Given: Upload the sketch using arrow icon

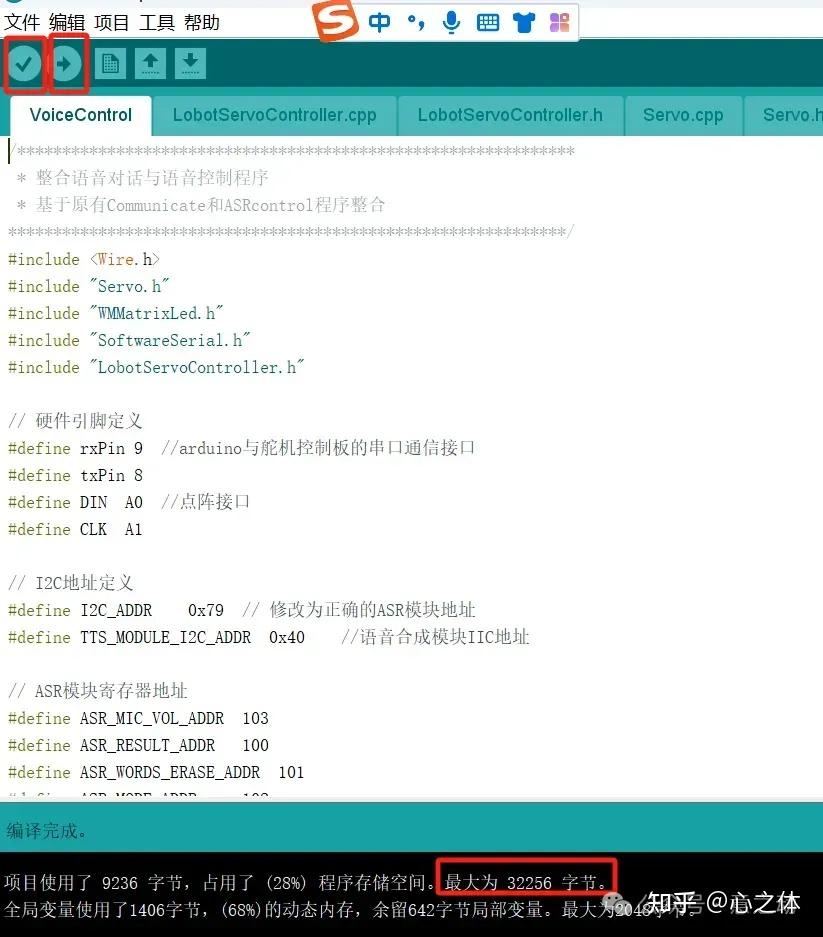Looking at the screenshot, I should [x=66, y=63].
